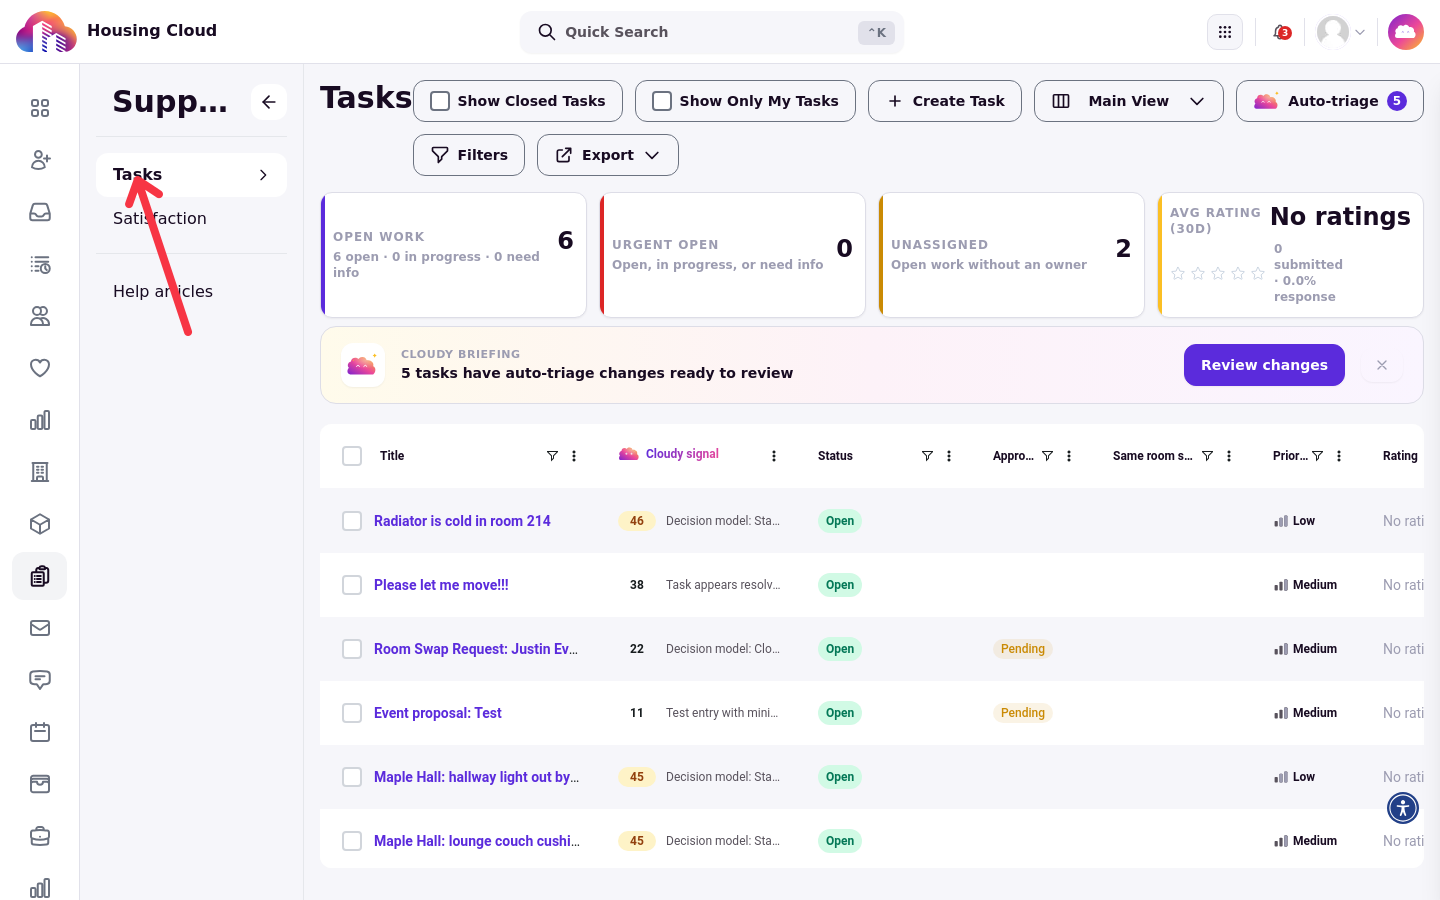Open the envelope mail icon in sidebar
Screen dimensions: 1440x900
40,628
